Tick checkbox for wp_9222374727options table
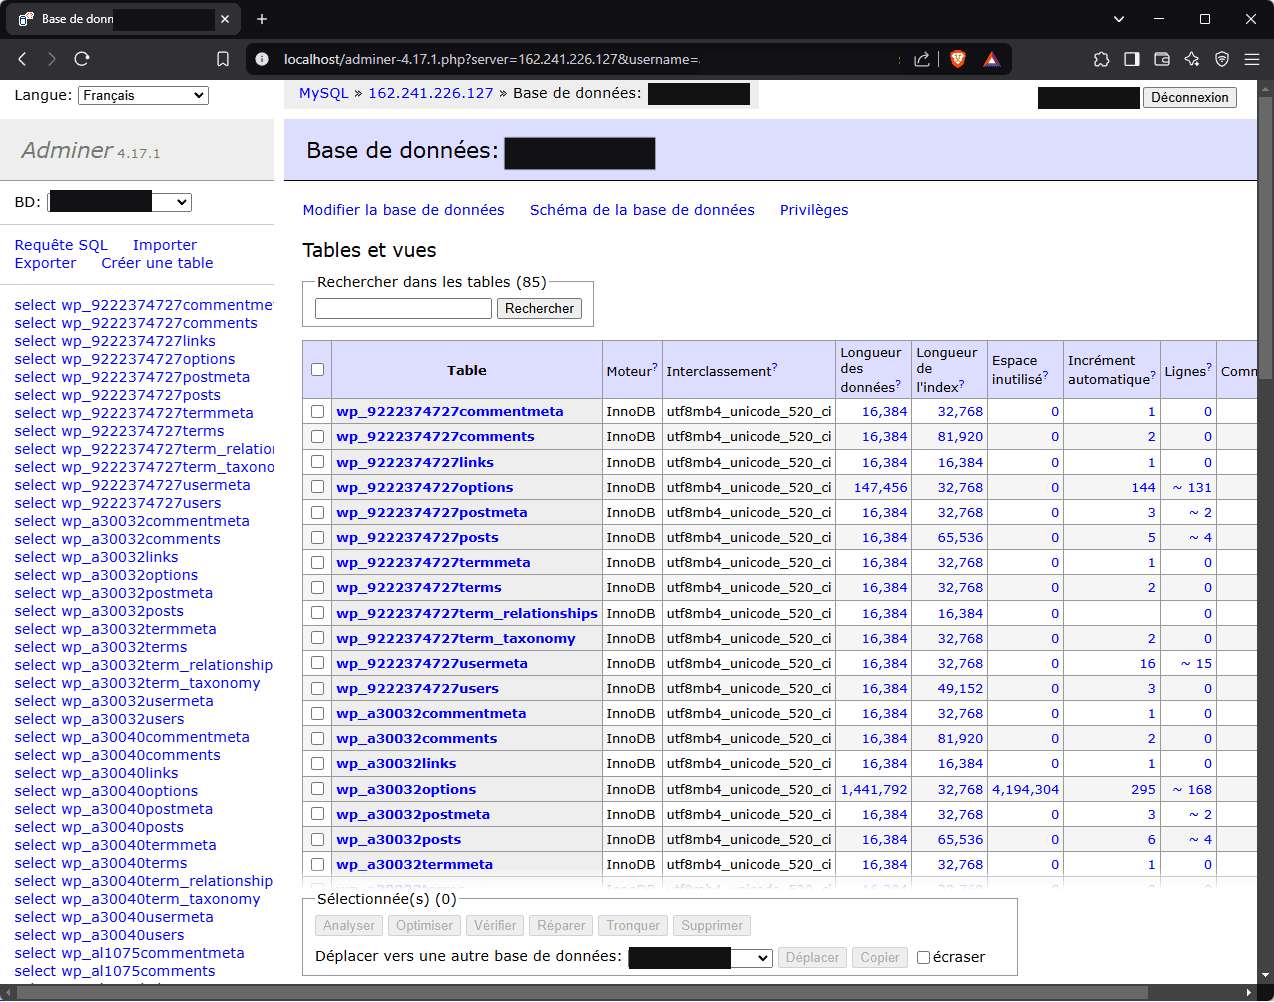Screen dimensions: 1274x1002 317,487
